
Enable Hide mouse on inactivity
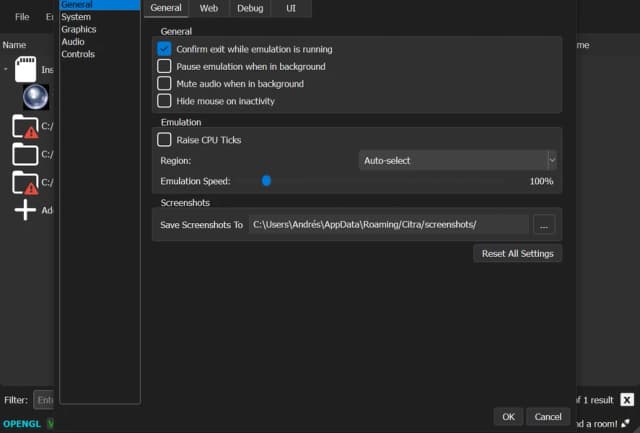click(164, 100)
